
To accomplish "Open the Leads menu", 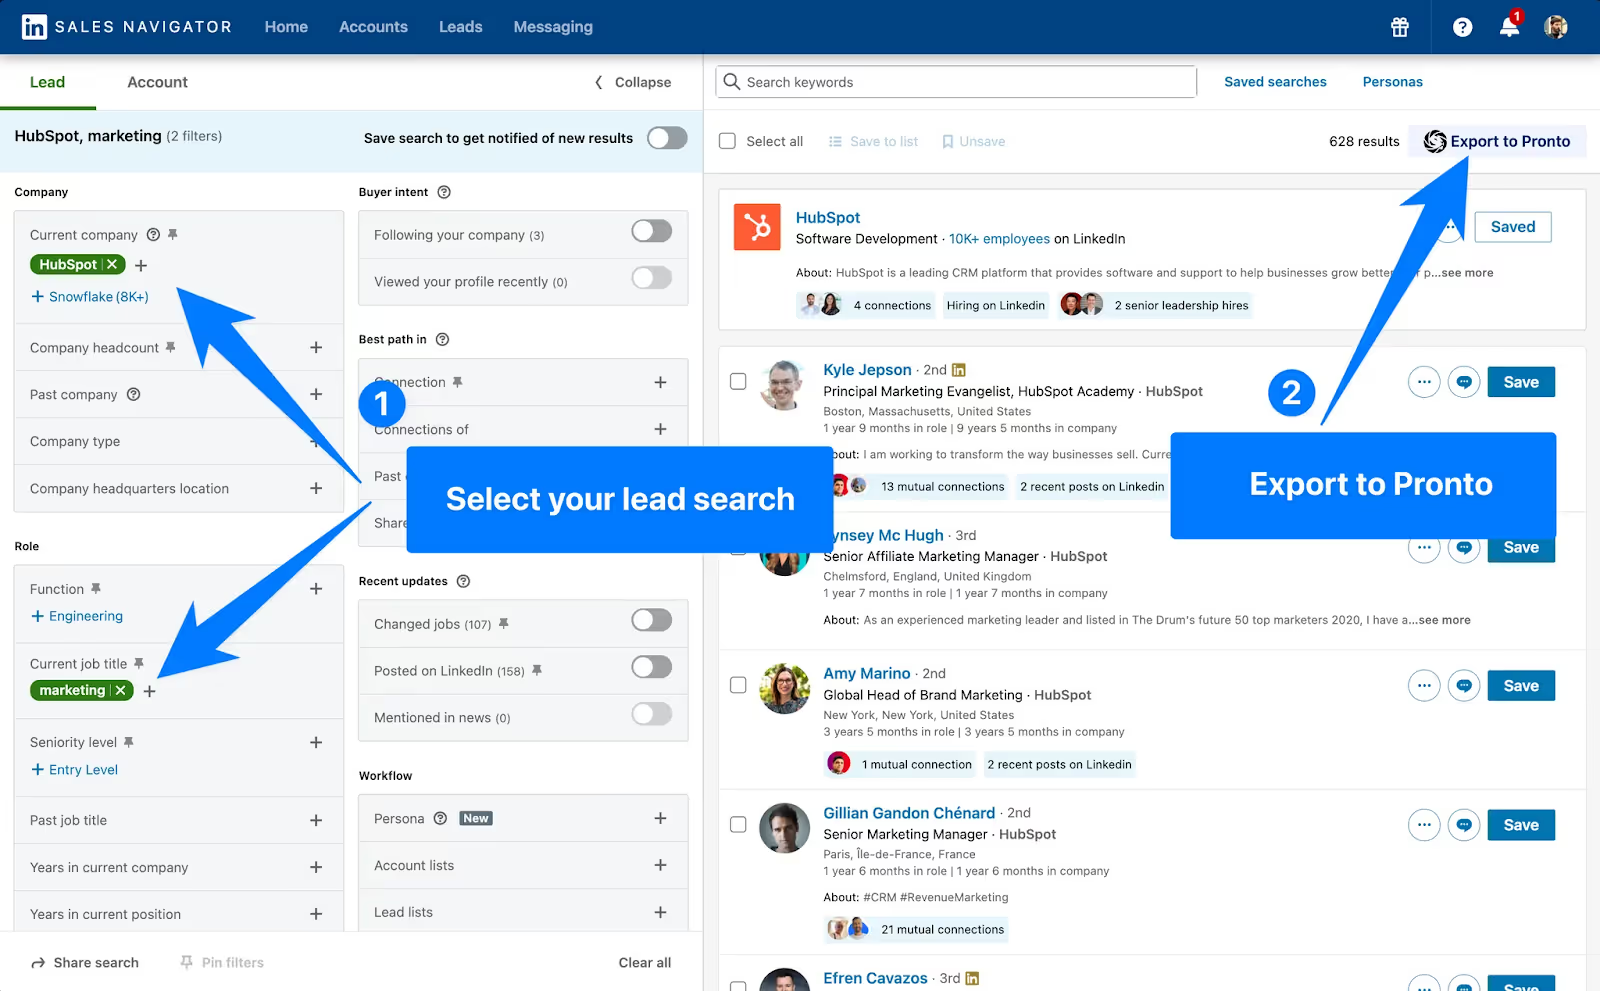I will pyautogui.click(x=460, y=27).
